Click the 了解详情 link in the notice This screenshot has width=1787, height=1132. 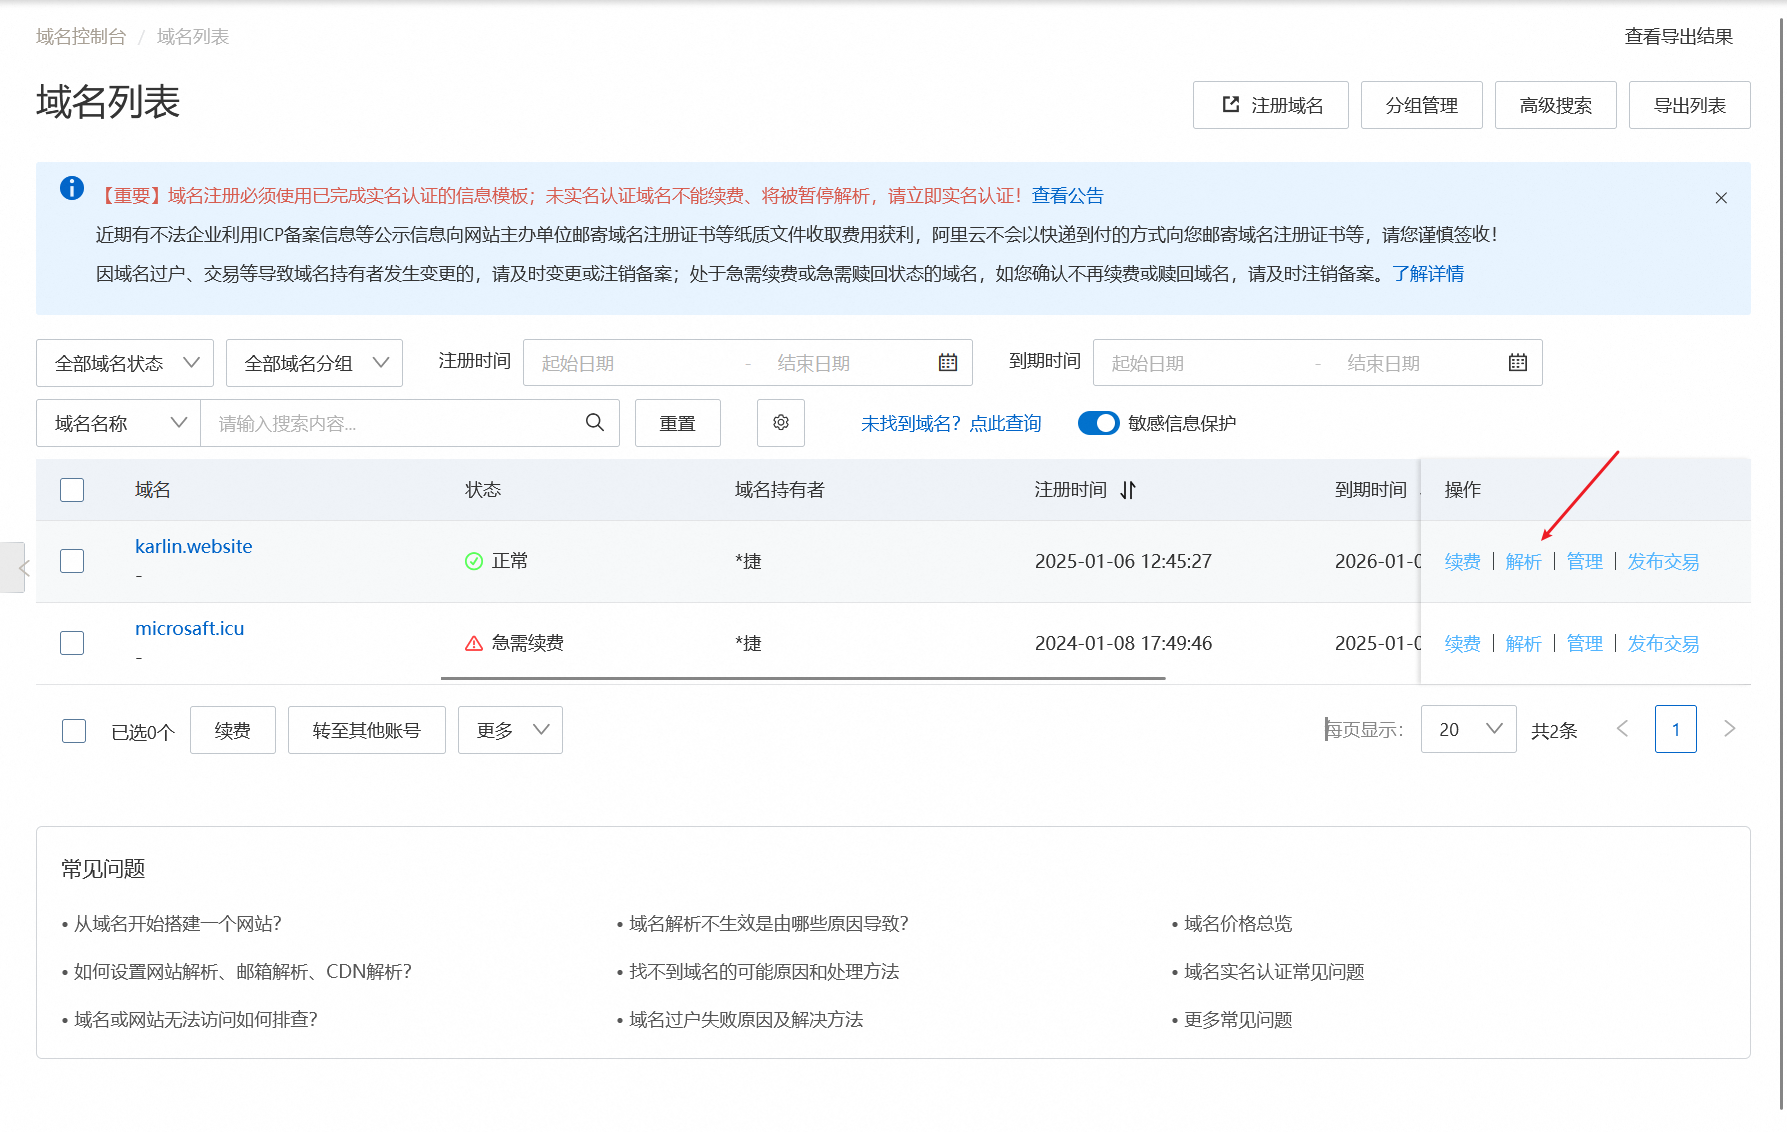(1428, 274)
